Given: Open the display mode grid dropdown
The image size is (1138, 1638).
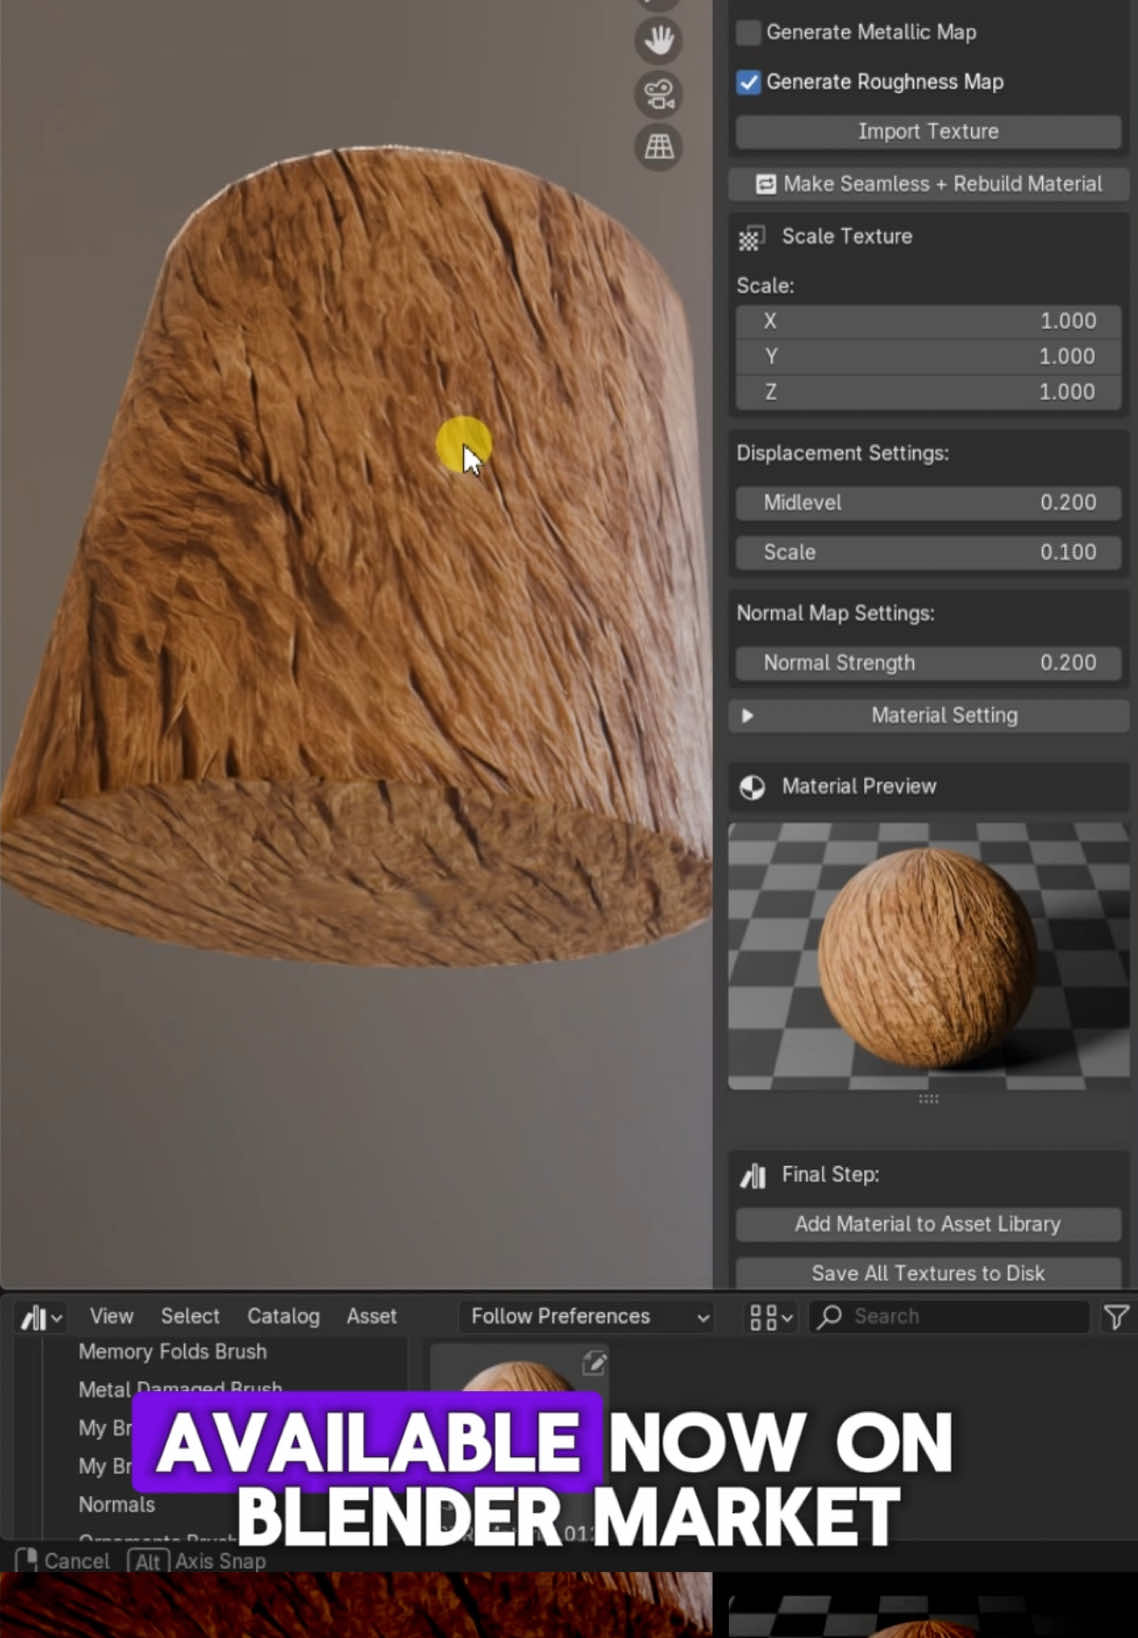Looking at the screenshot, I should point(771,1317).
